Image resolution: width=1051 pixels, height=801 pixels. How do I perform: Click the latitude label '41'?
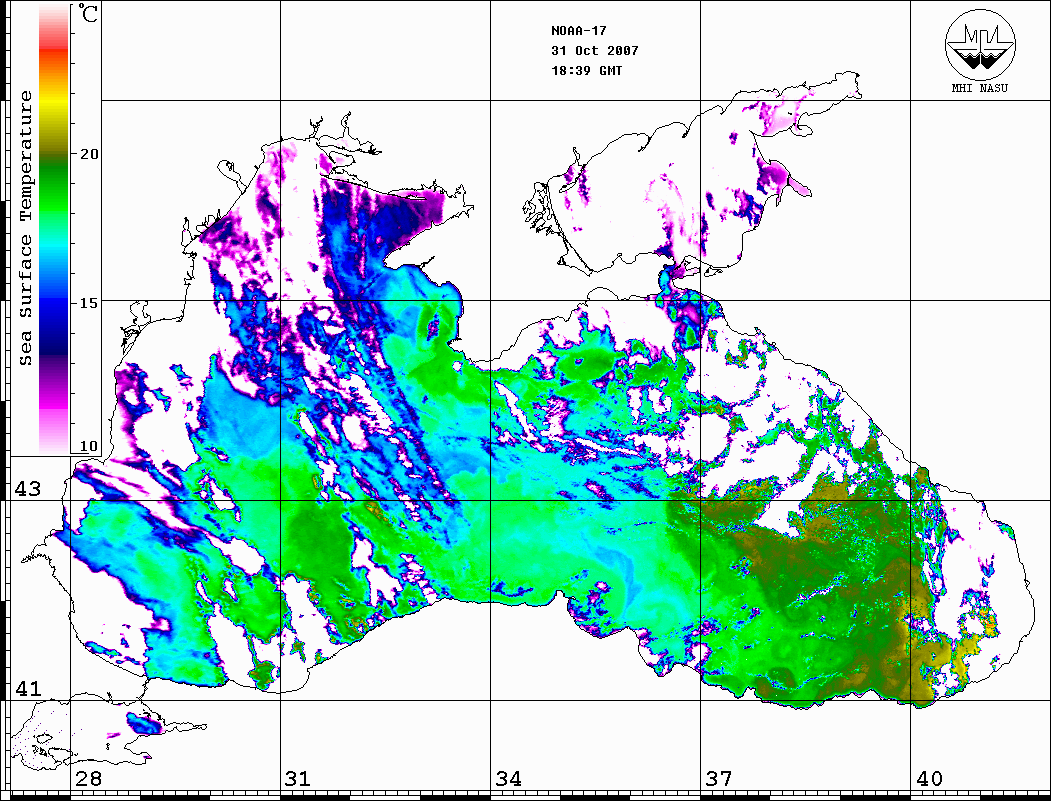(x=27, y=689)
